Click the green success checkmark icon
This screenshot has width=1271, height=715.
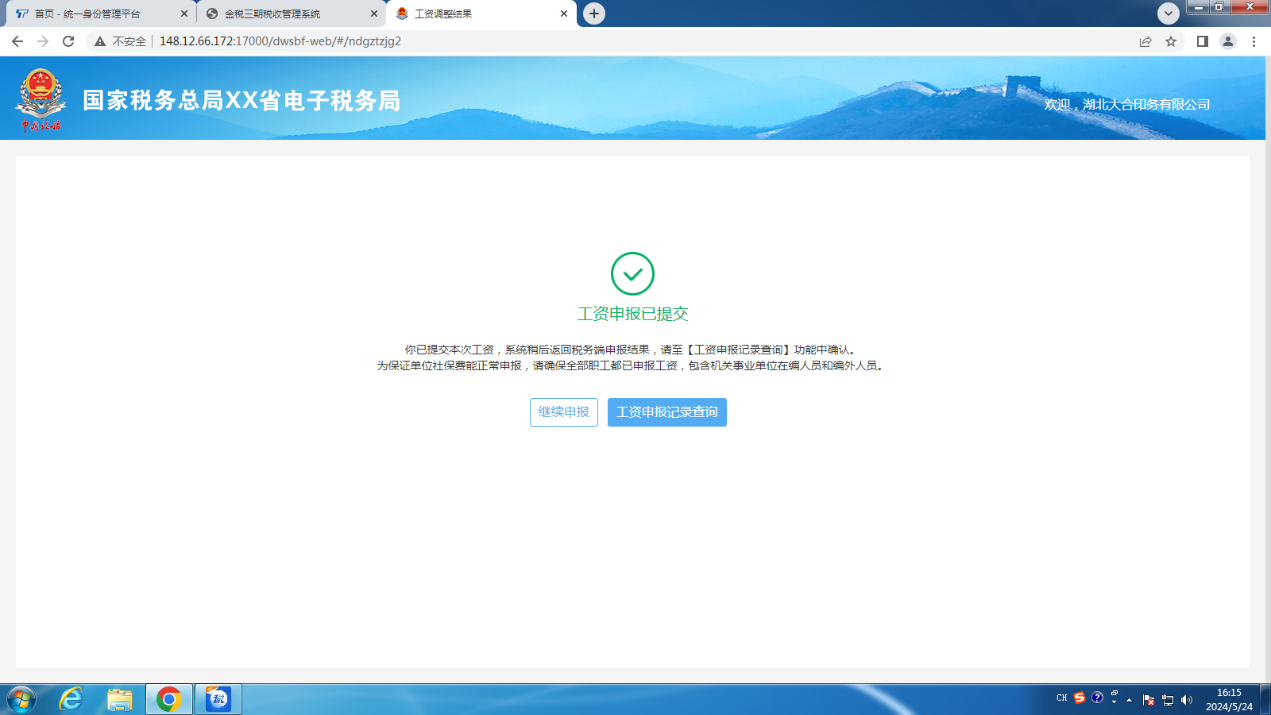click(632, 274)
